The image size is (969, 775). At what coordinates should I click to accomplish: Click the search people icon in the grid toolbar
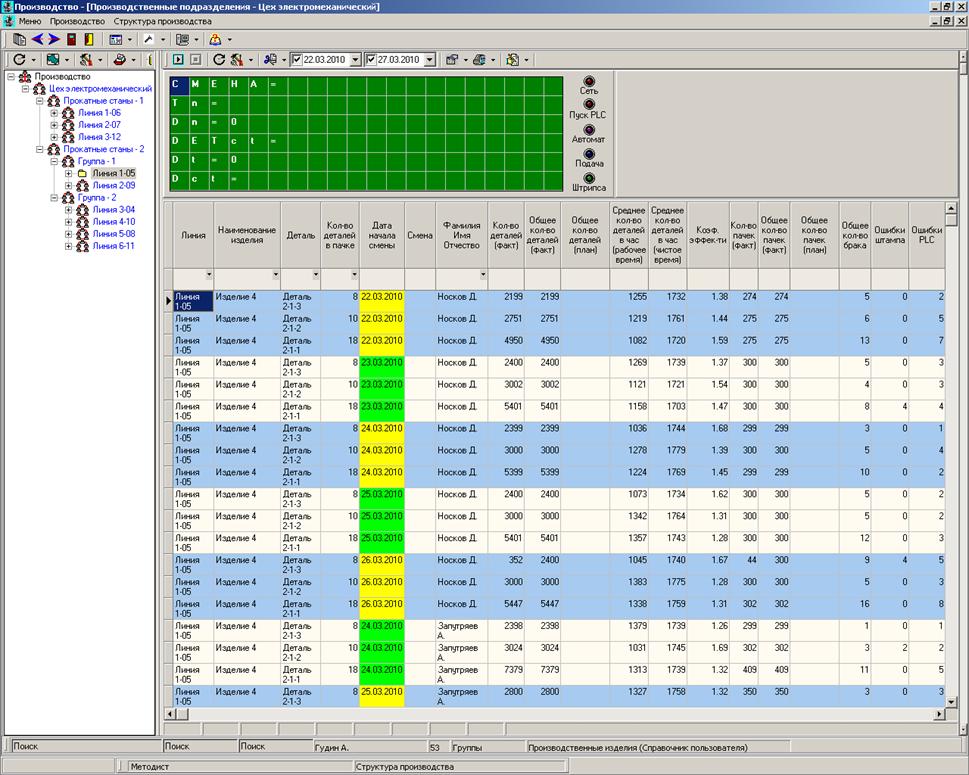[x=237, y=59]
